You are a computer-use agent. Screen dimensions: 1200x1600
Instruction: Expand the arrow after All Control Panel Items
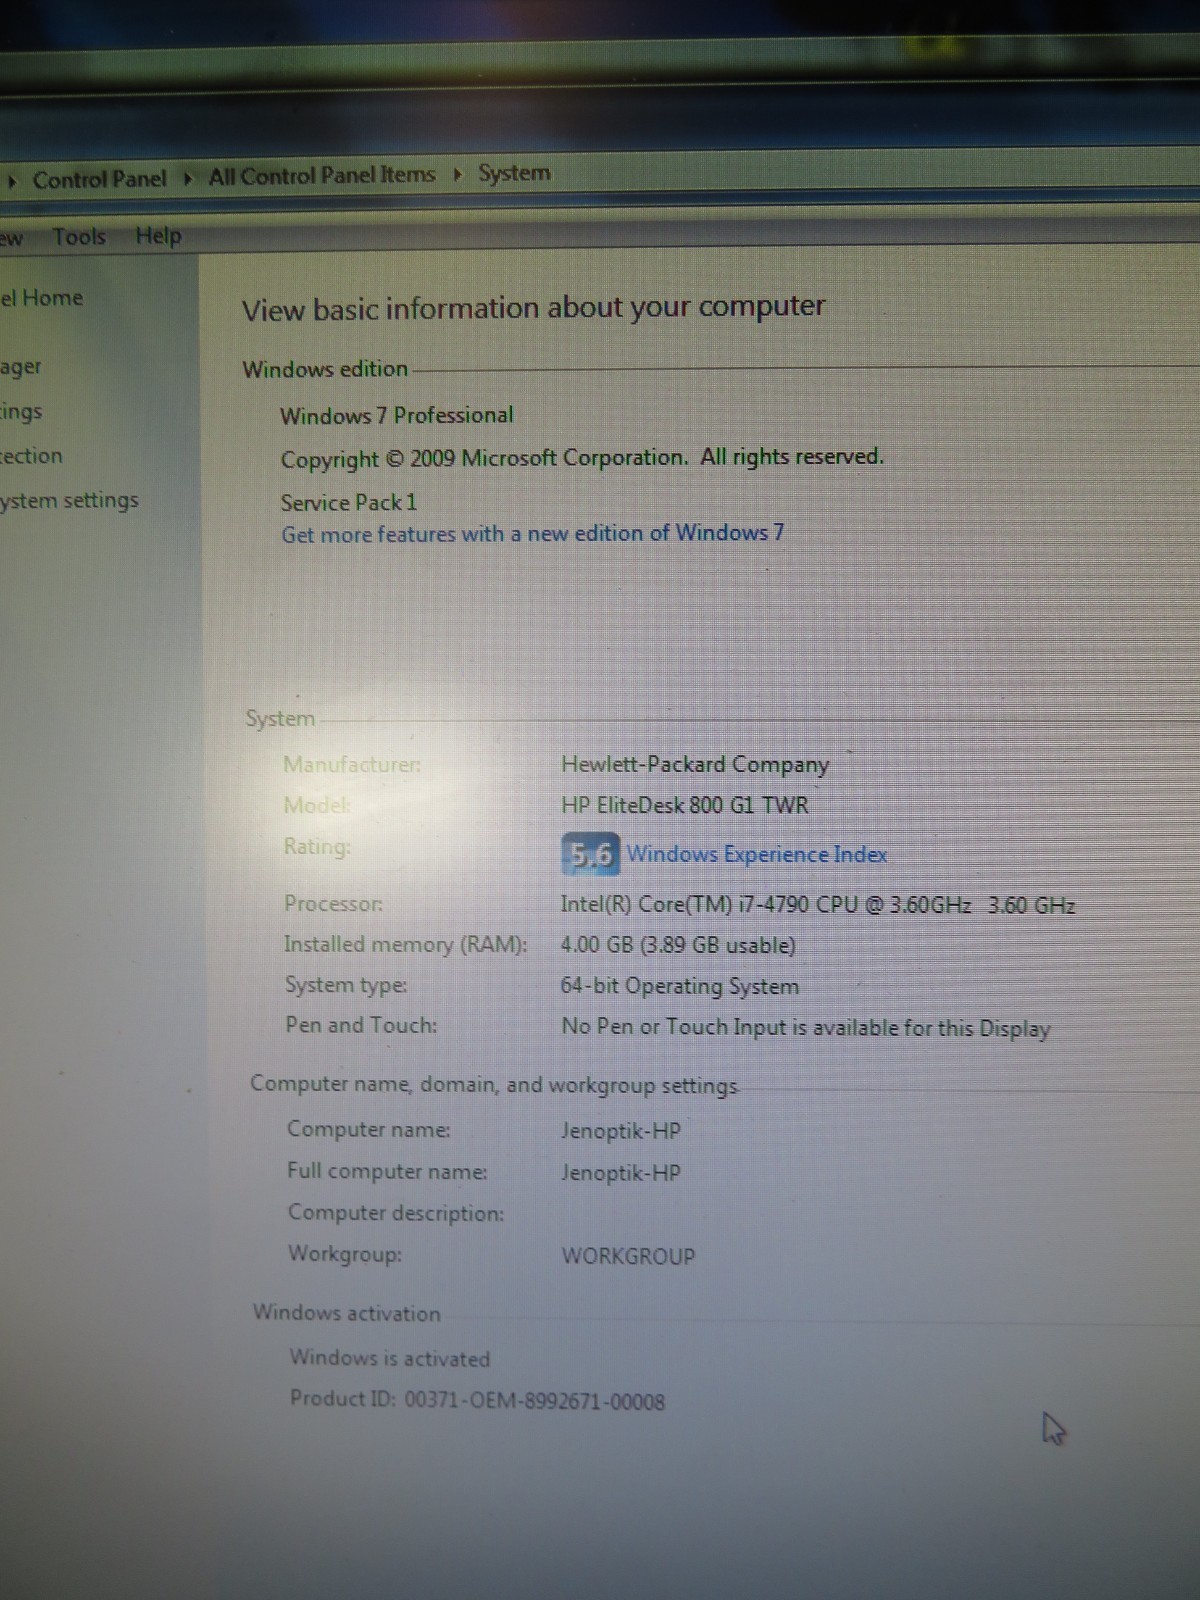click(x=457, y=175)
